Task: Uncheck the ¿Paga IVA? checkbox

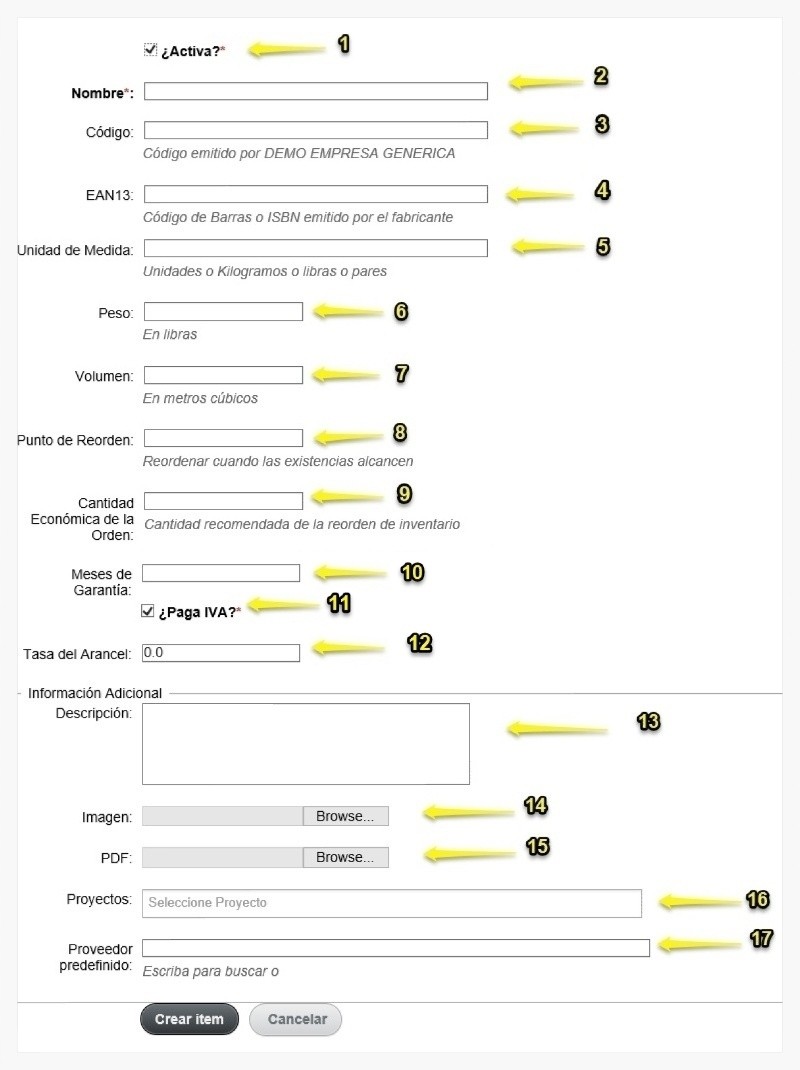Action: click(x=147, y=611)
